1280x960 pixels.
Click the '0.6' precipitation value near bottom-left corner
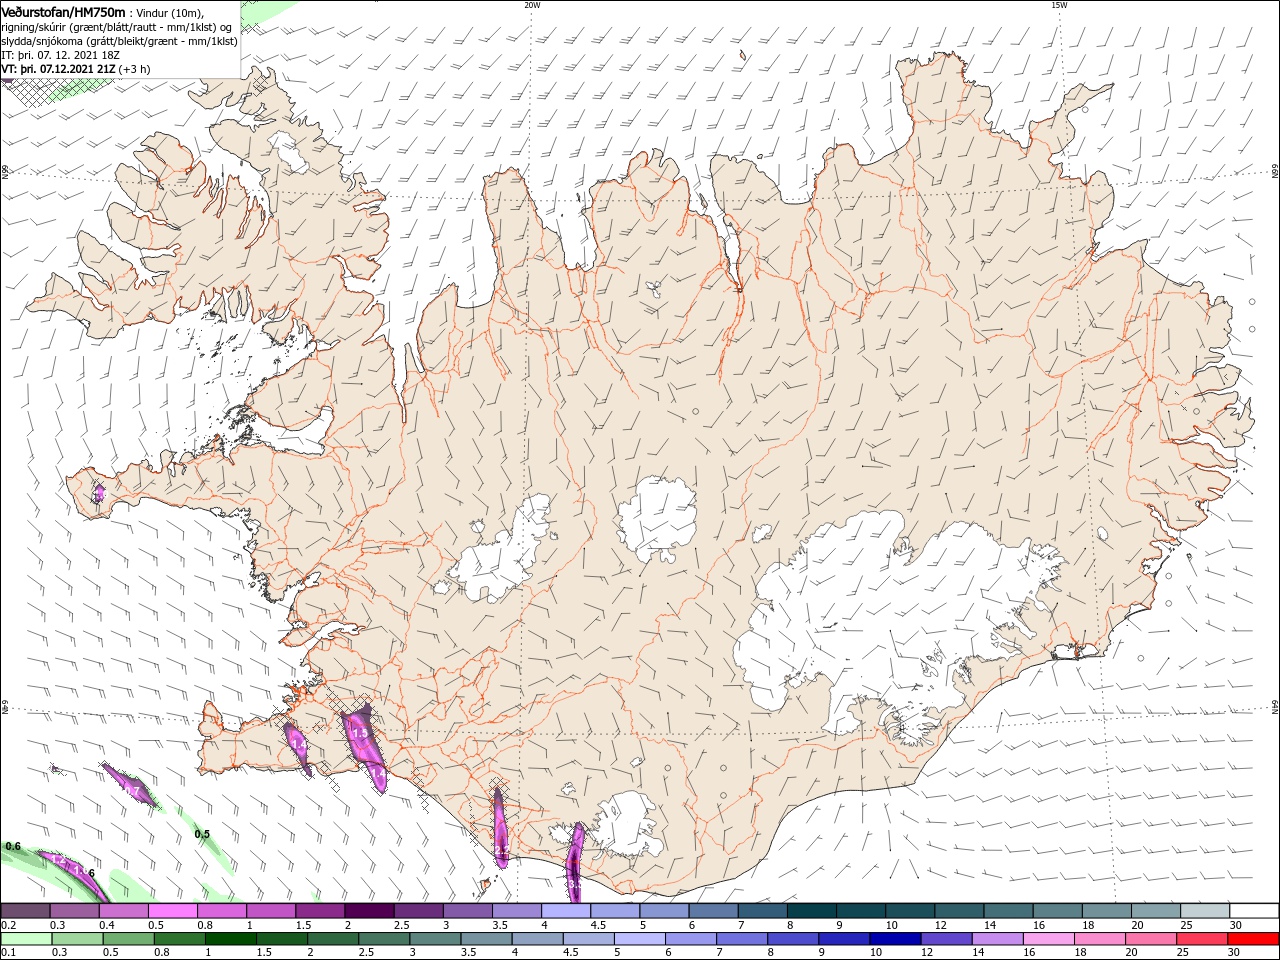click(x=13, y=846)
